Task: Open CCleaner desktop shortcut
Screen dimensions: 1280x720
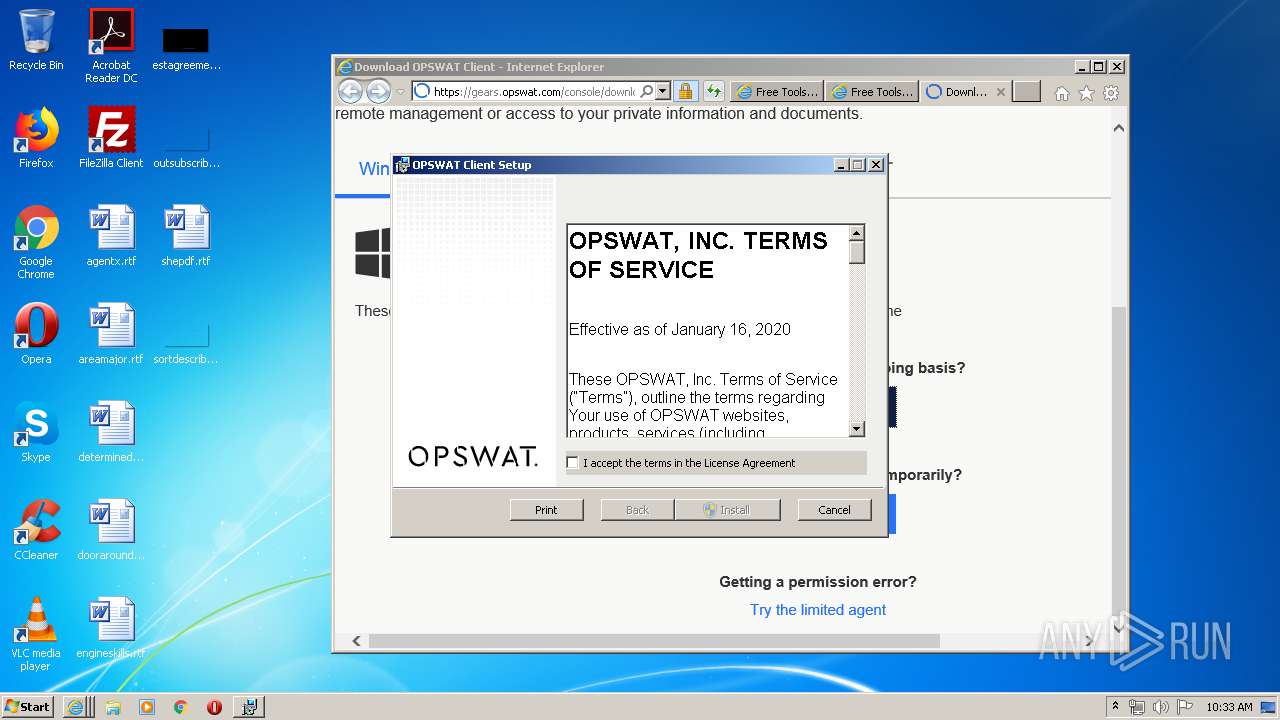Action: pos(36,530)
